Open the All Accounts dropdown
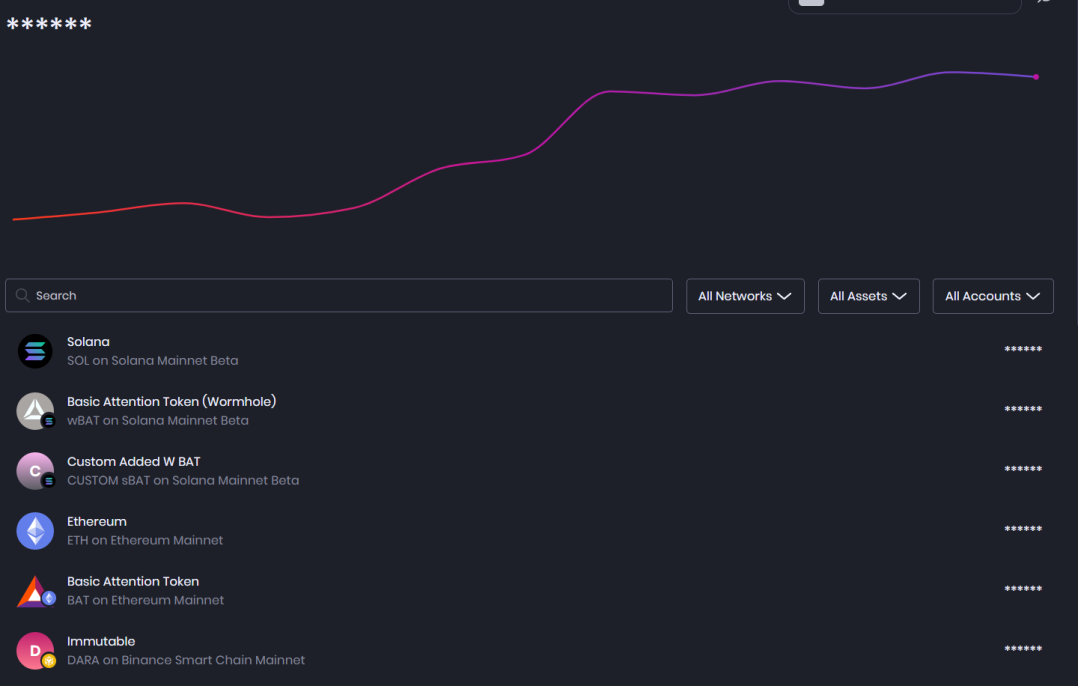1078x686 pixels. [x=993, y=296]
